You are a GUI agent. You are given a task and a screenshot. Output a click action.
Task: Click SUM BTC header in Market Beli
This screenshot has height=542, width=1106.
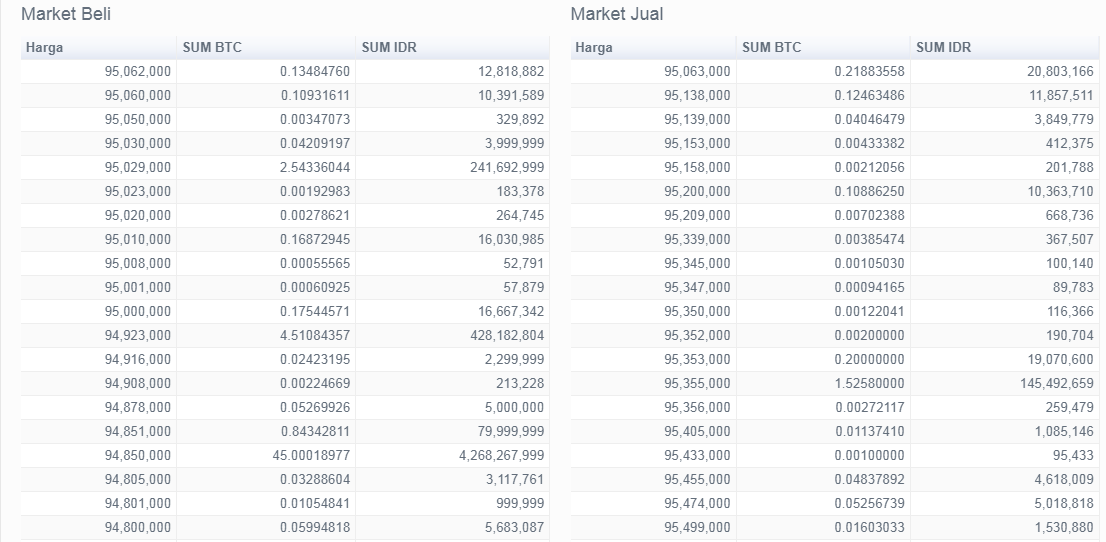click(x=266, y=47)
